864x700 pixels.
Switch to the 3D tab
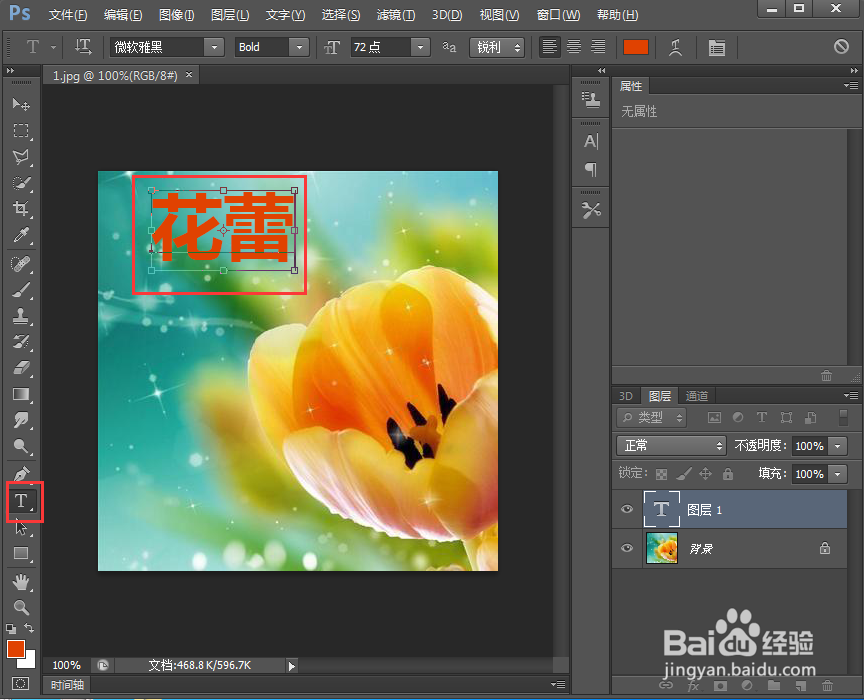click(625, 396)
